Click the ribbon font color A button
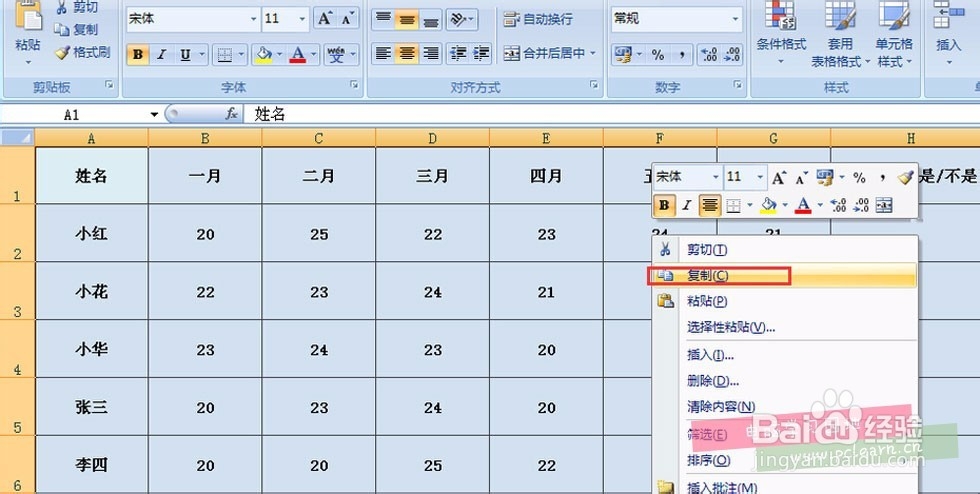This screenshot has width=980, height=494. (x=298, y=54)
